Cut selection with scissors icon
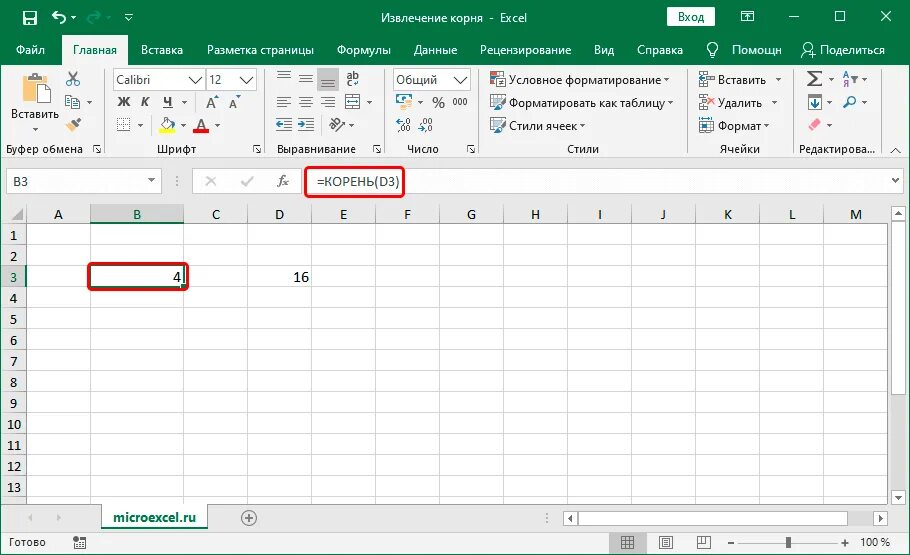 coord(73,79)
